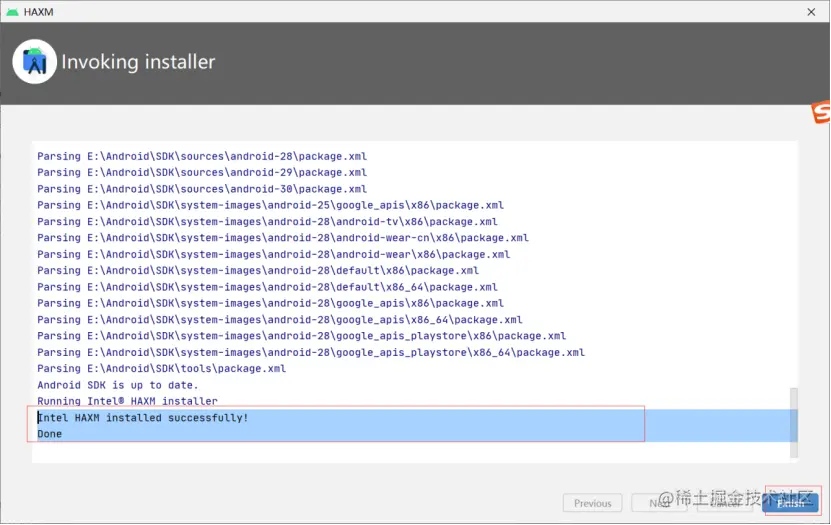This screenshot has width=831, height=525.
Task: Click the android-tv x86 parsing line
Action: pyautogui.click(x=267, y=221)
